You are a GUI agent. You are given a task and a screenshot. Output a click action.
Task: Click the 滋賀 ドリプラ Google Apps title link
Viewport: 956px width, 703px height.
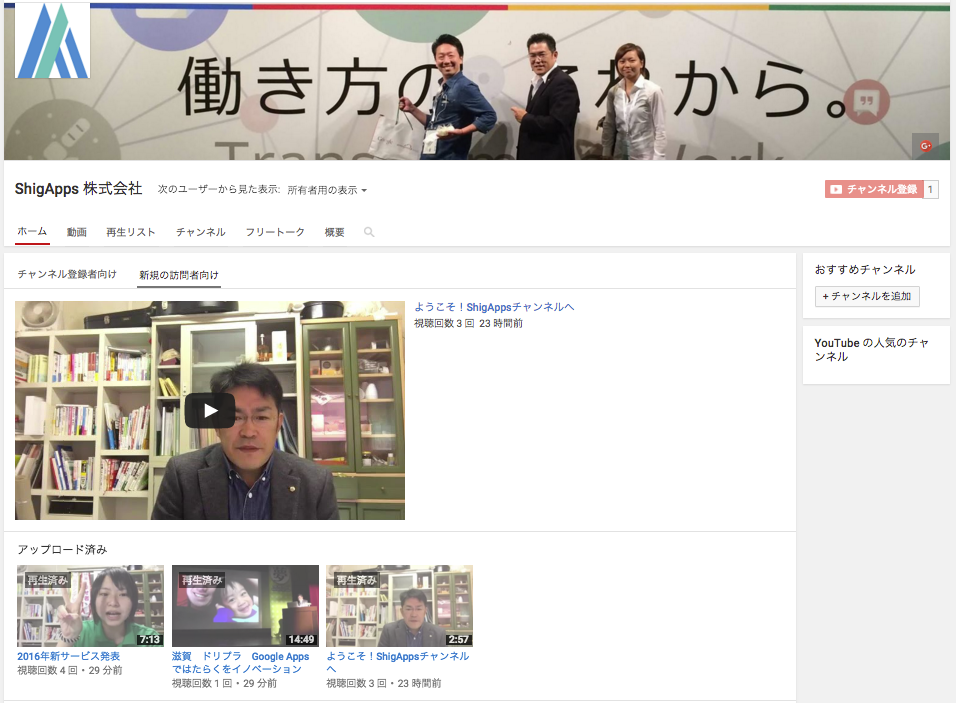pyautogui.click(x=241, y=663)
